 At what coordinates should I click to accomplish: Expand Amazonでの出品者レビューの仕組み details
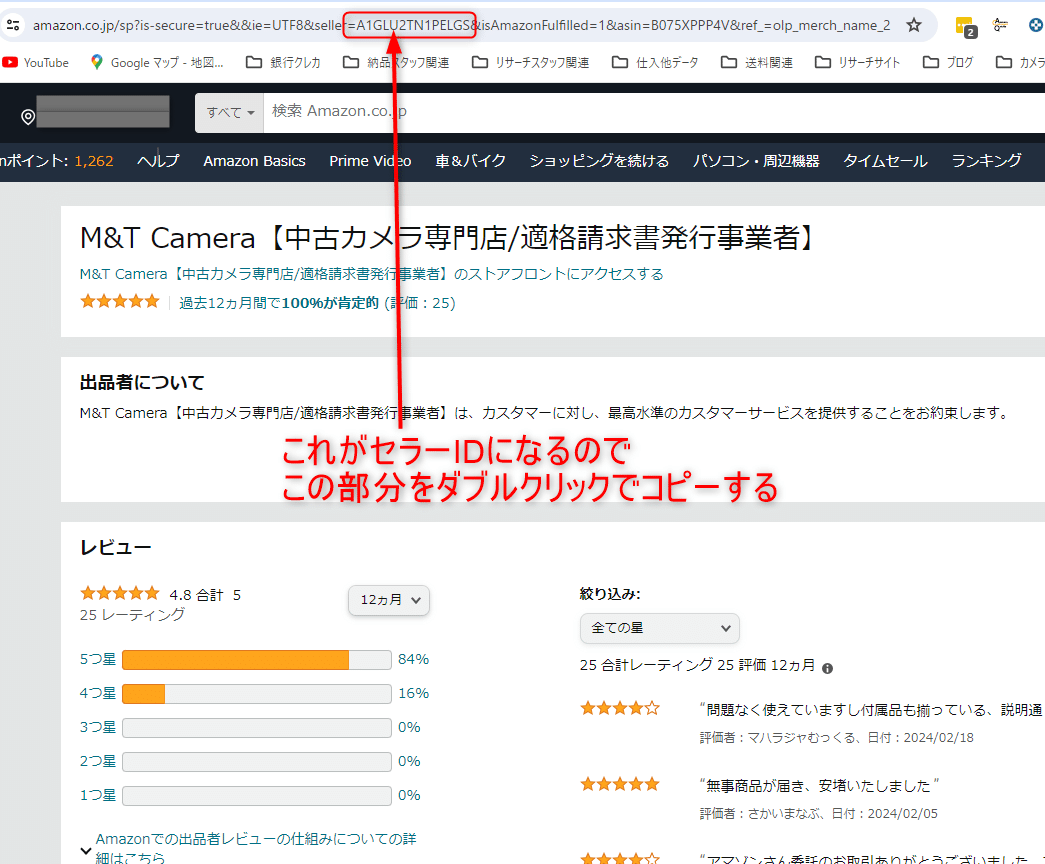click(249, 848)
